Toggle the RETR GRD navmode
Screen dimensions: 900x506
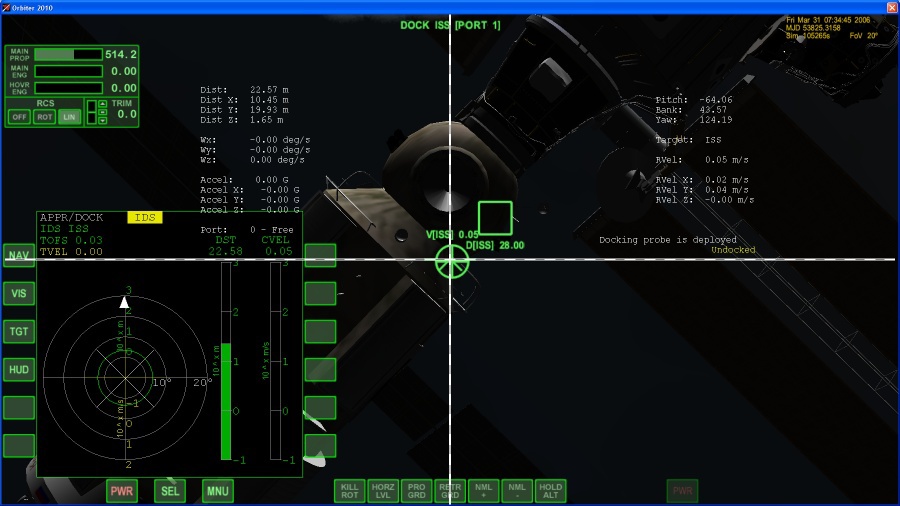(450, 491)
